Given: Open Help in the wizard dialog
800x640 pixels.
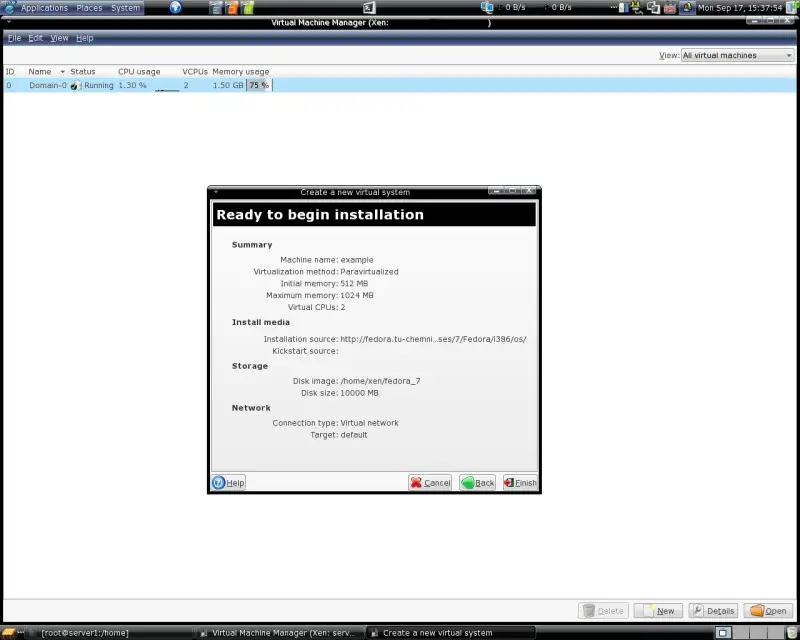Looking at the screenshot, I should (228, 482).
